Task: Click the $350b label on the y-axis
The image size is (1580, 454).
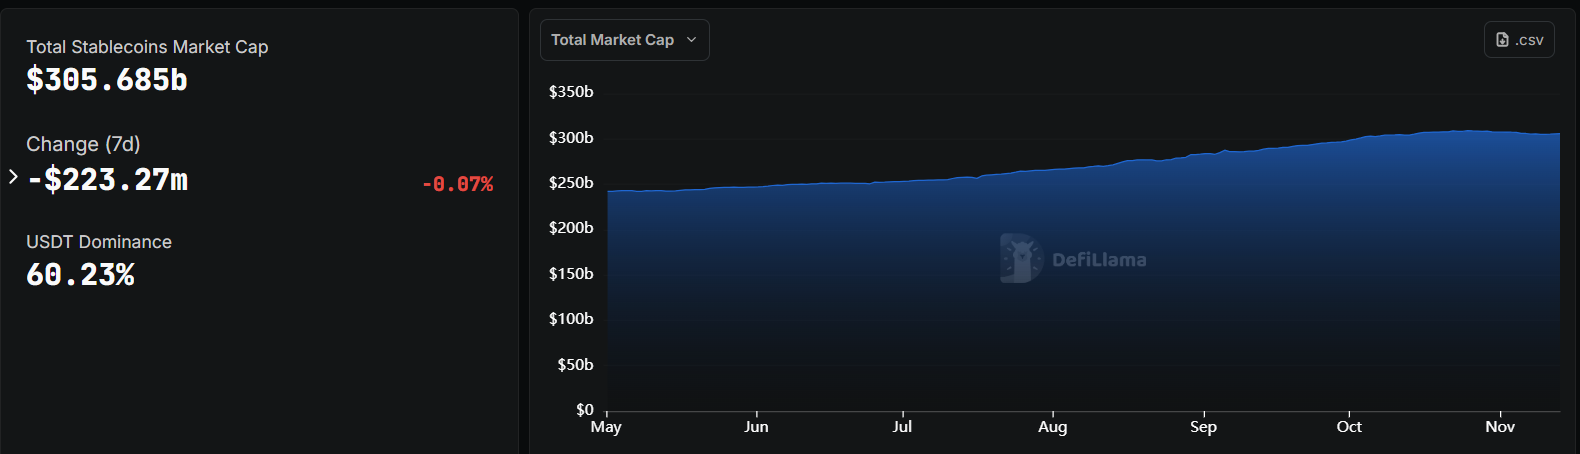Action: tap(571, 92)
